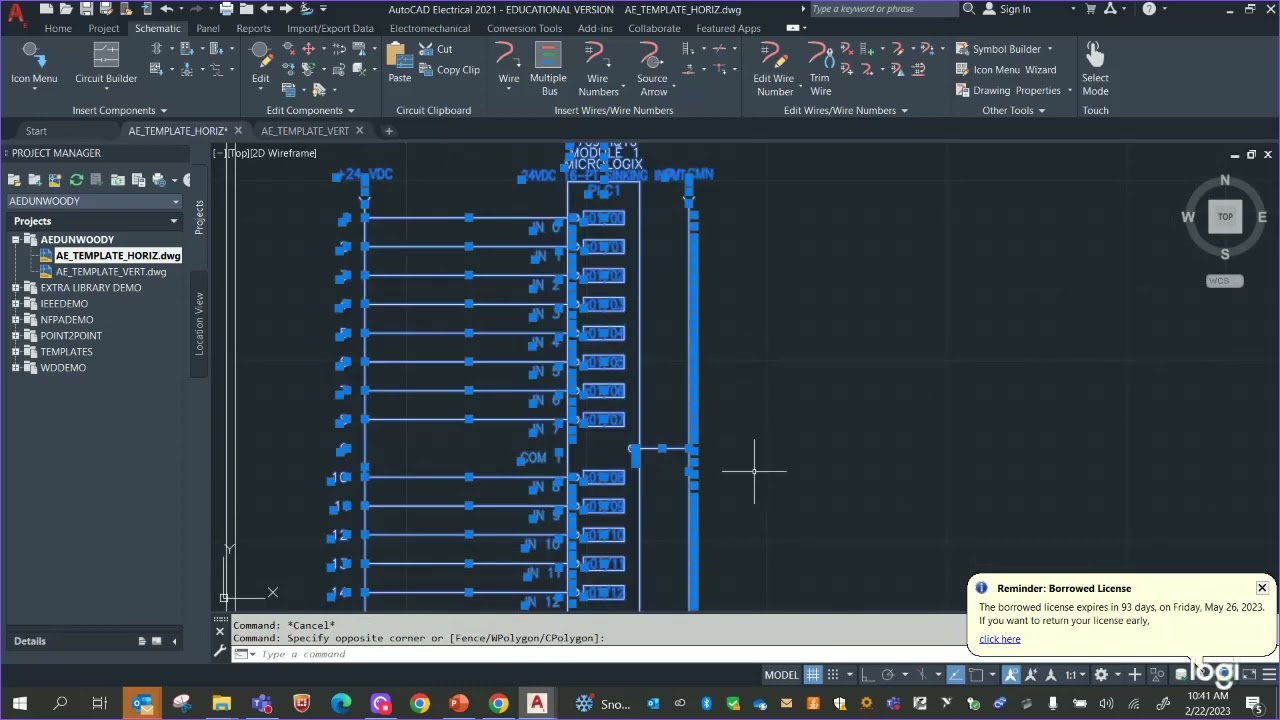
Task: Launch Icon Menu Wizard
Action: (x=1006, y=70)
